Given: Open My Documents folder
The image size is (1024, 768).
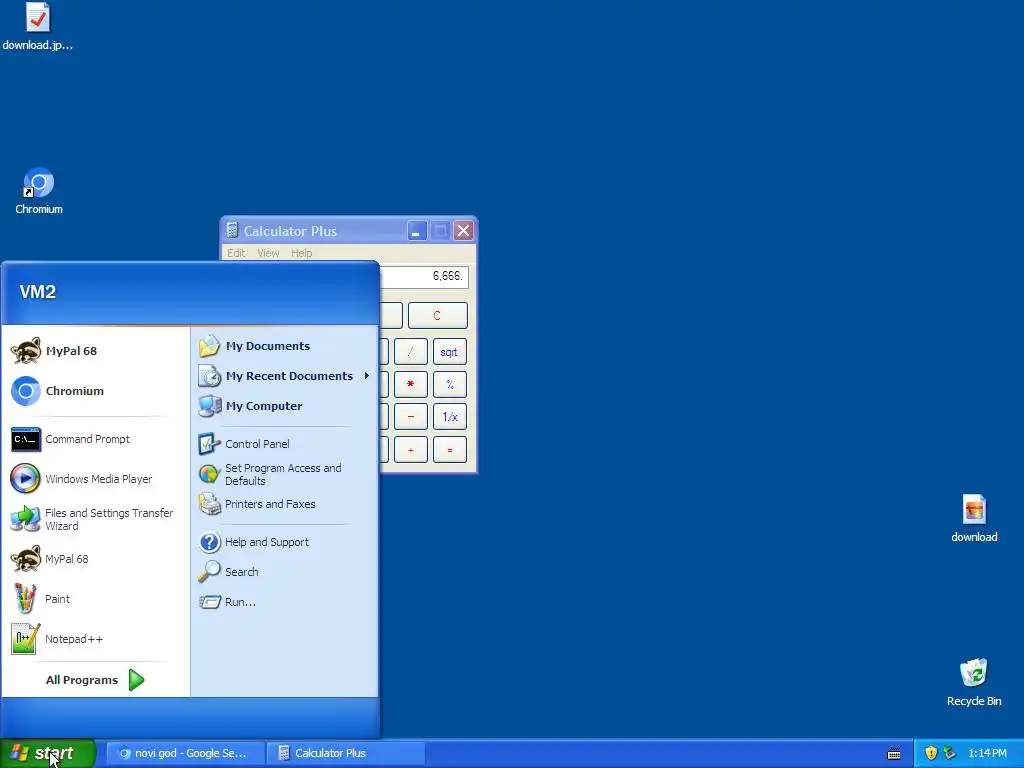Looking at the screenshot, I should click(x=284, y=346).
